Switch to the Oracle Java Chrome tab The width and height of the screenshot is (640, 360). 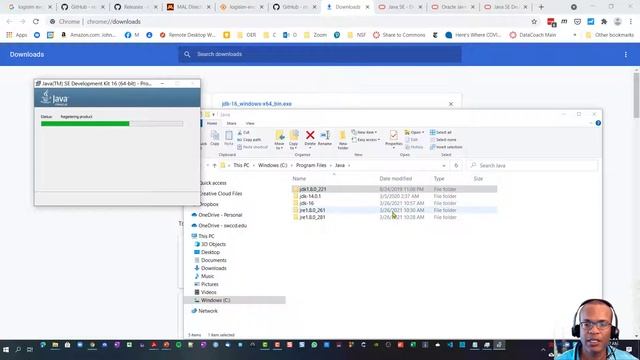[x=452, y=7]
